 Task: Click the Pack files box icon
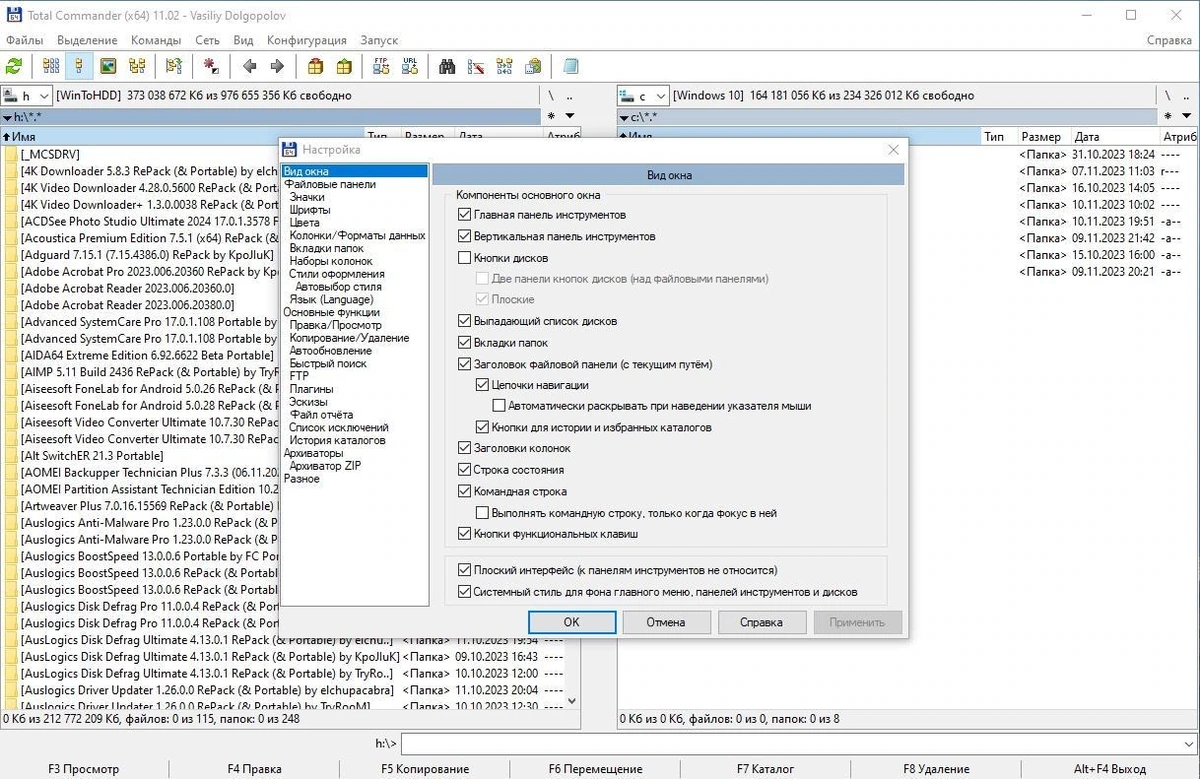(315, 66)
